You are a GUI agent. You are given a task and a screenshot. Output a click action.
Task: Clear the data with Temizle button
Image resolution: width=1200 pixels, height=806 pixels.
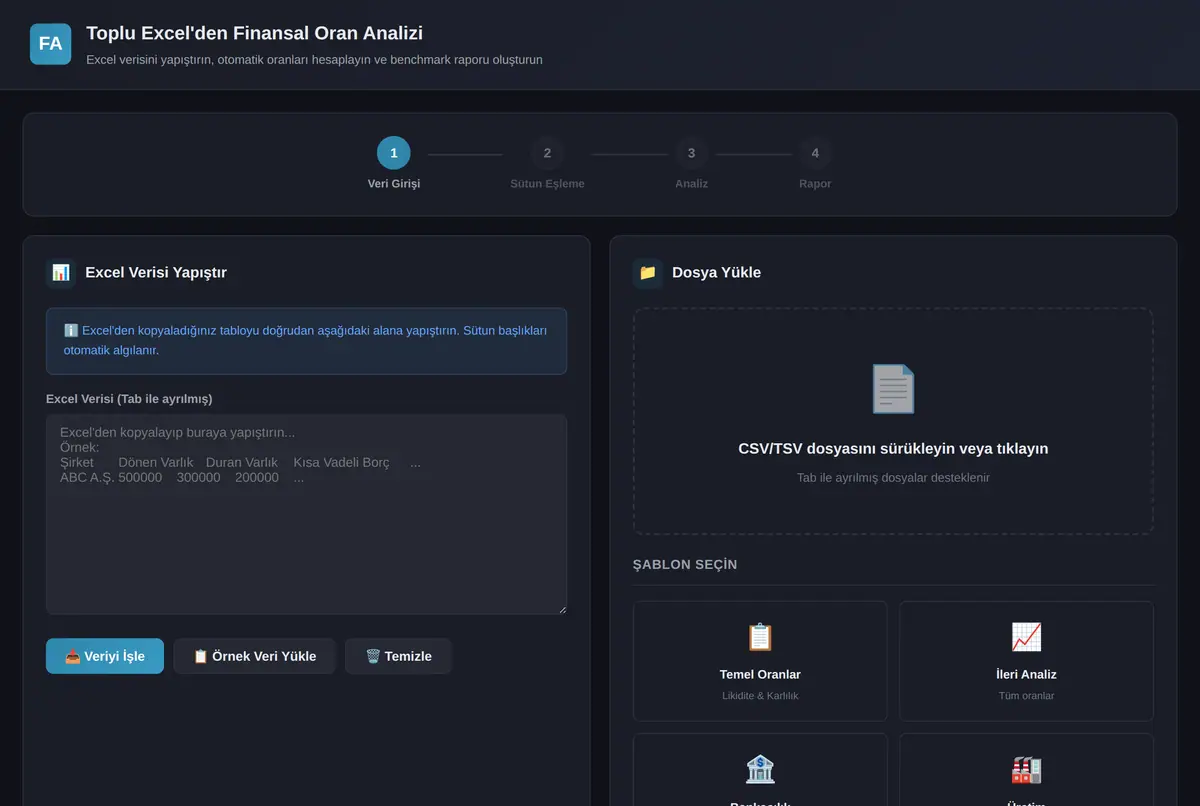[x=398, y=656]
